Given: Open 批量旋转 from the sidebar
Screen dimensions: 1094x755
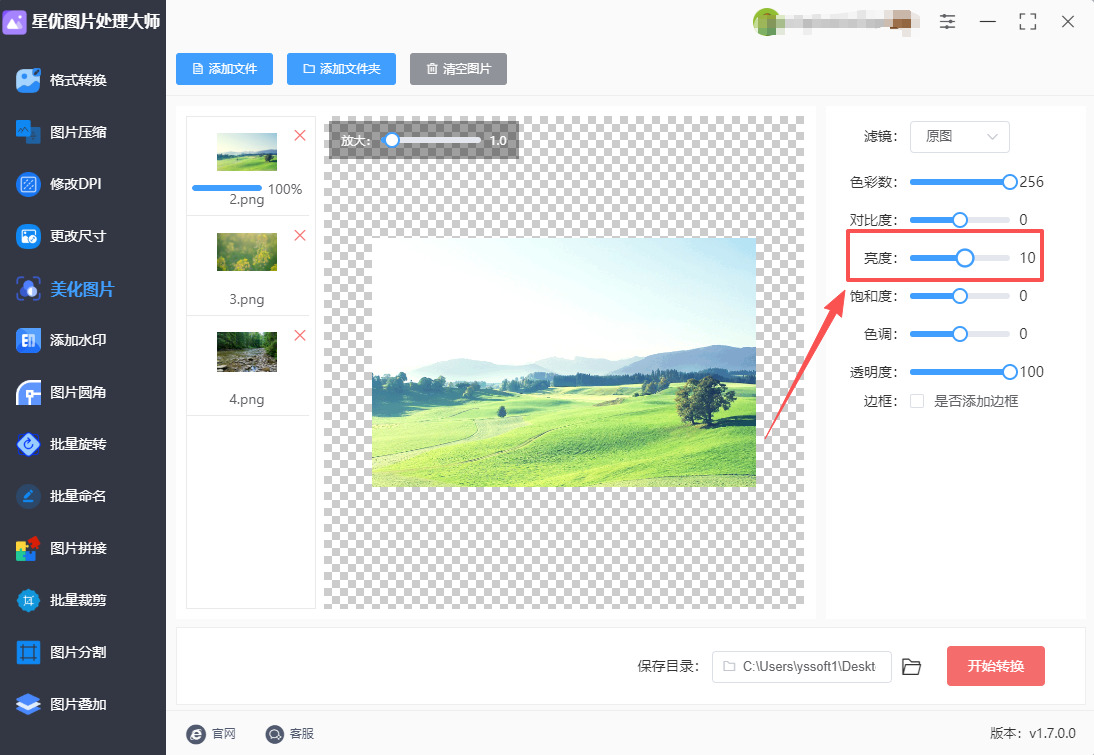Looking at the screenshot, I should point(61,444).
